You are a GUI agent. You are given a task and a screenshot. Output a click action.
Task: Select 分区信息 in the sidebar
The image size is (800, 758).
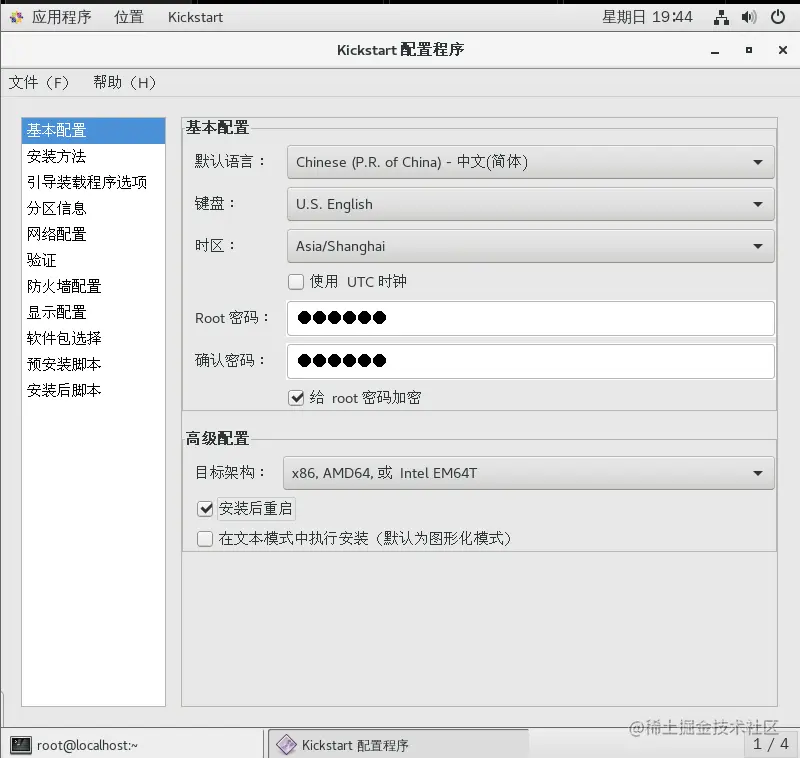tap(93, 208)
